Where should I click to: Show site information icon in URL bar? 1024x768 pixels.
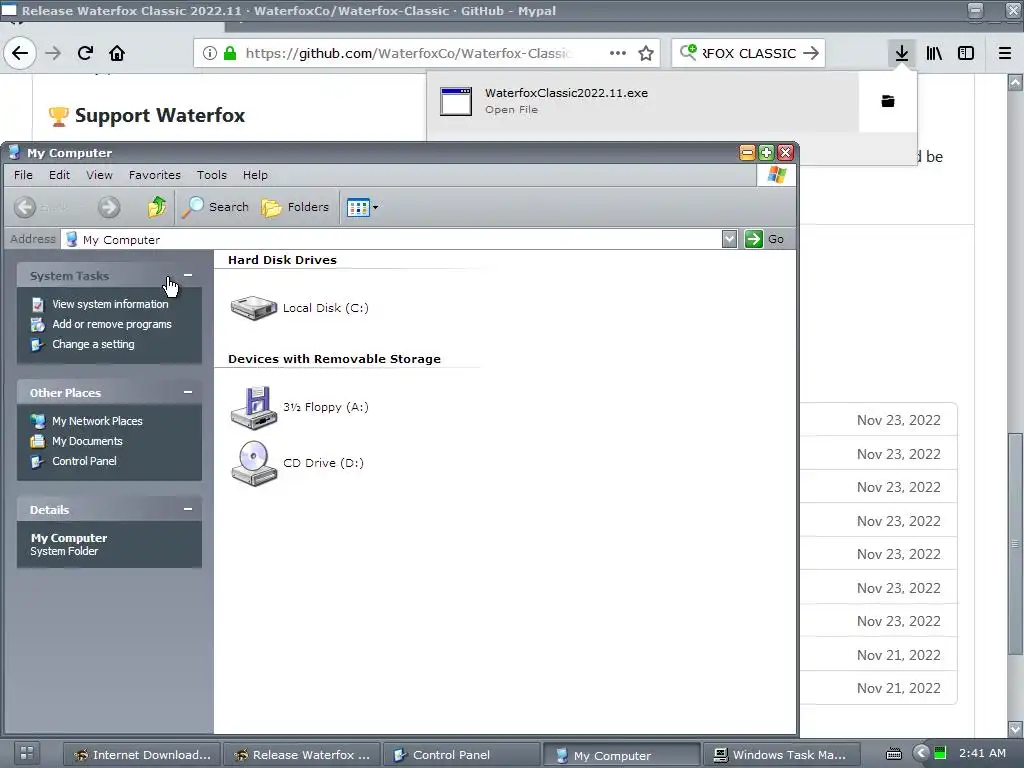point(210,53)
